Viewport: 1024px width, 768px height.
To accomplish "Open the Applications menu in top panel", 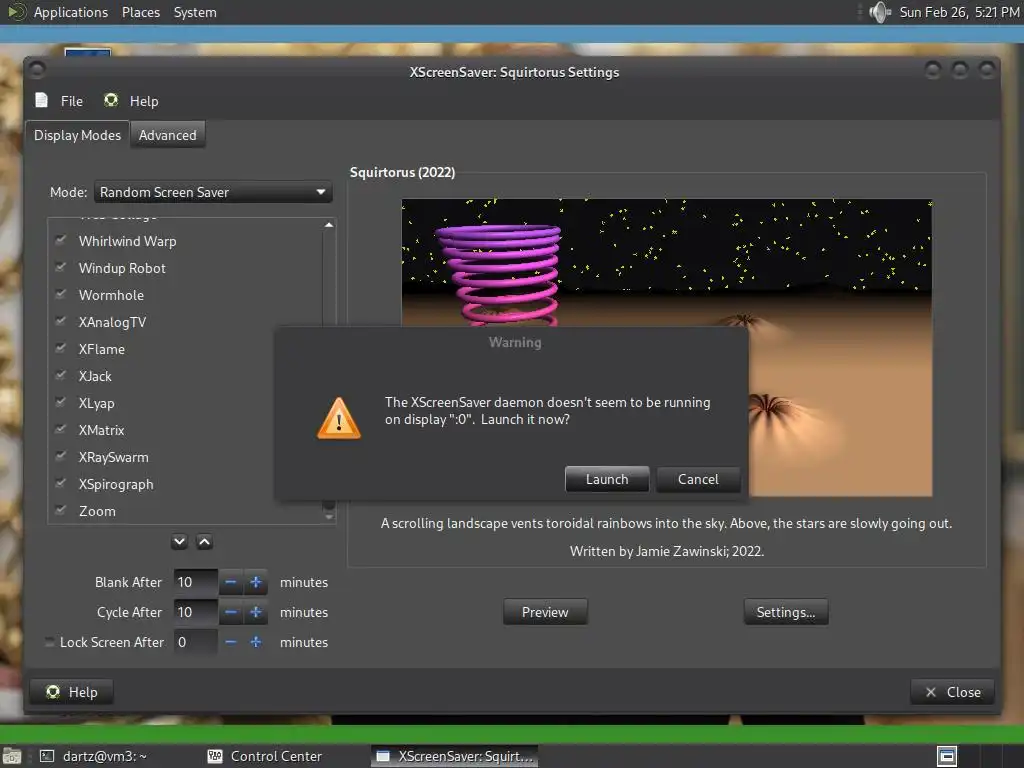I will 71,12.
